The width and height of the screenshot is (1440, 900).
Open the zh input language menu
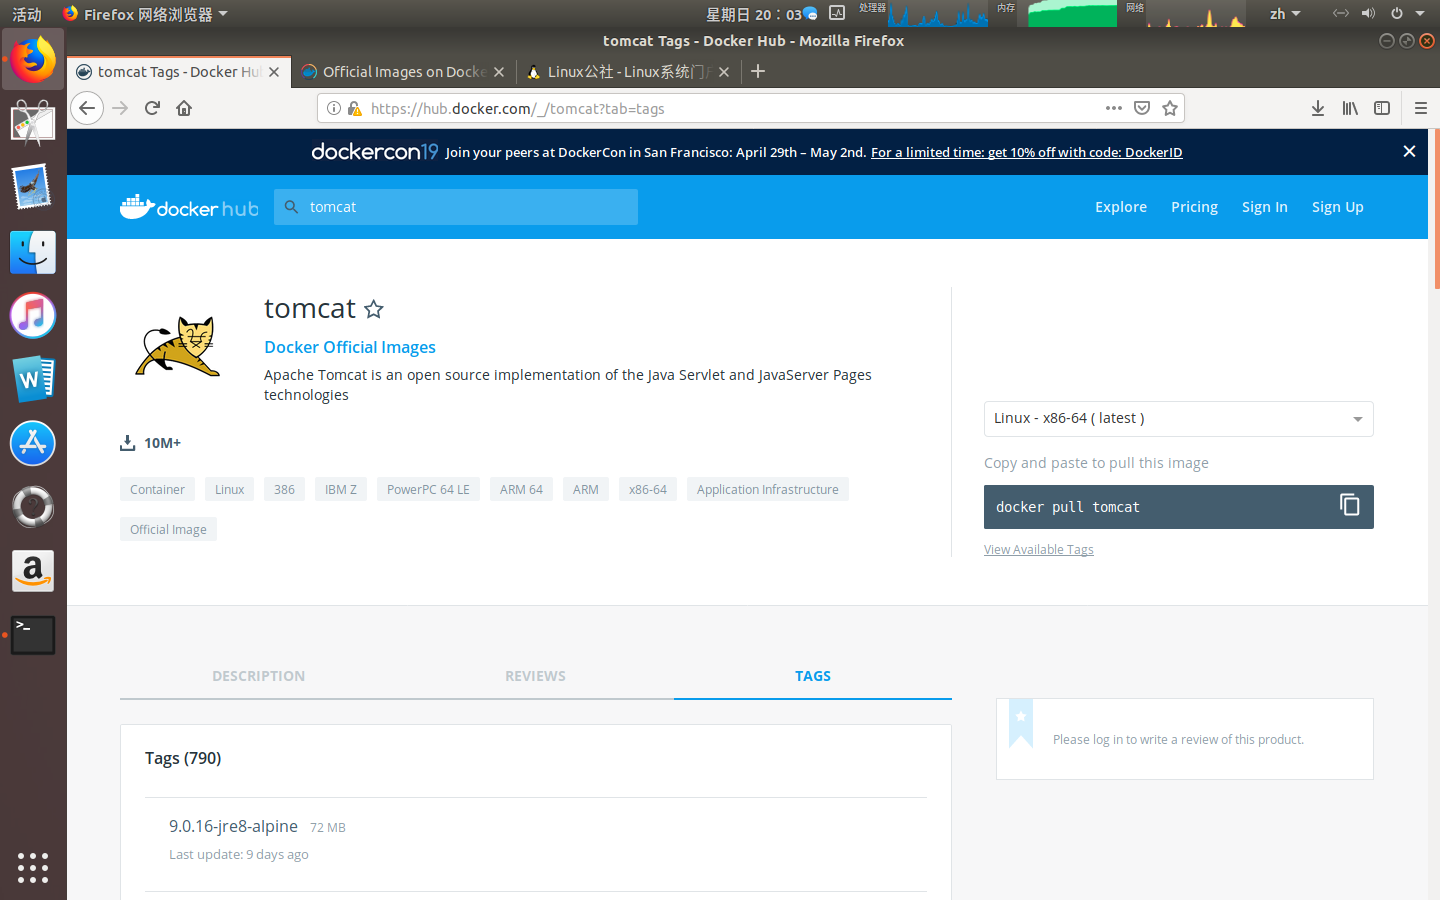pyautogui.click(x=1285, y=13)
